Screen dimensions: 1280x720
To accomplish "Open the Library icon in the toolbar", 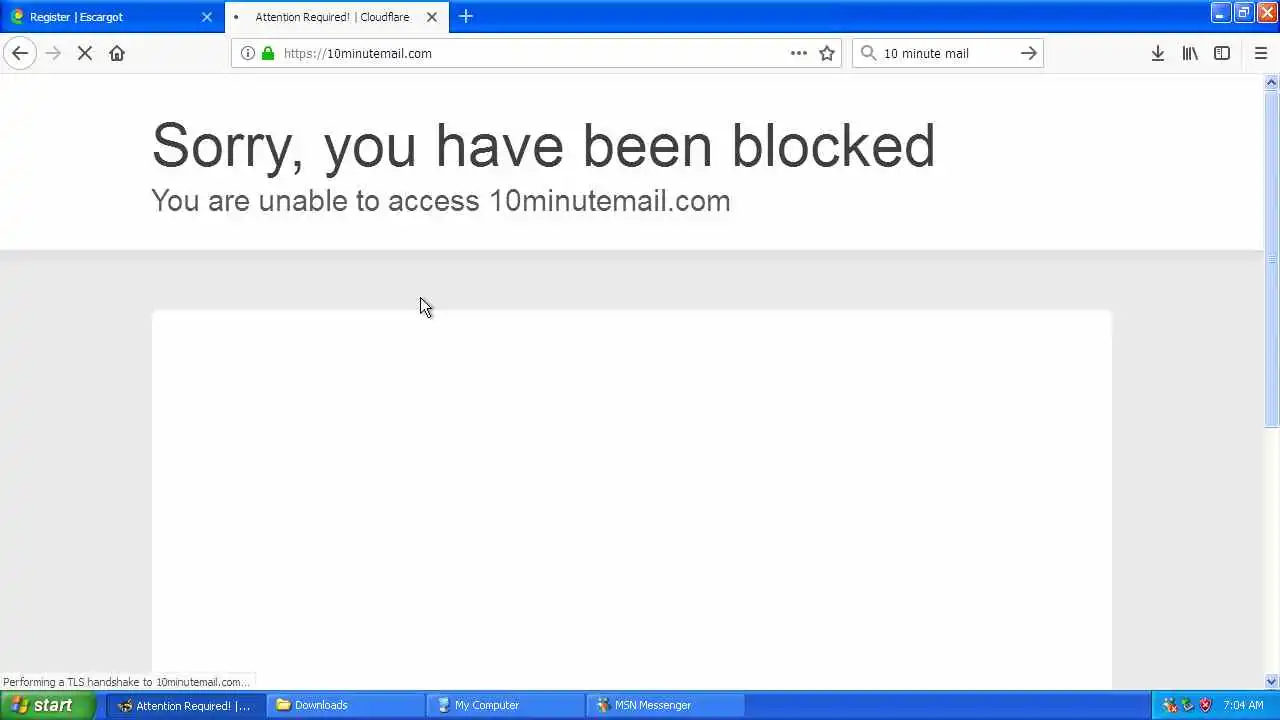I will click(1190, 53).
